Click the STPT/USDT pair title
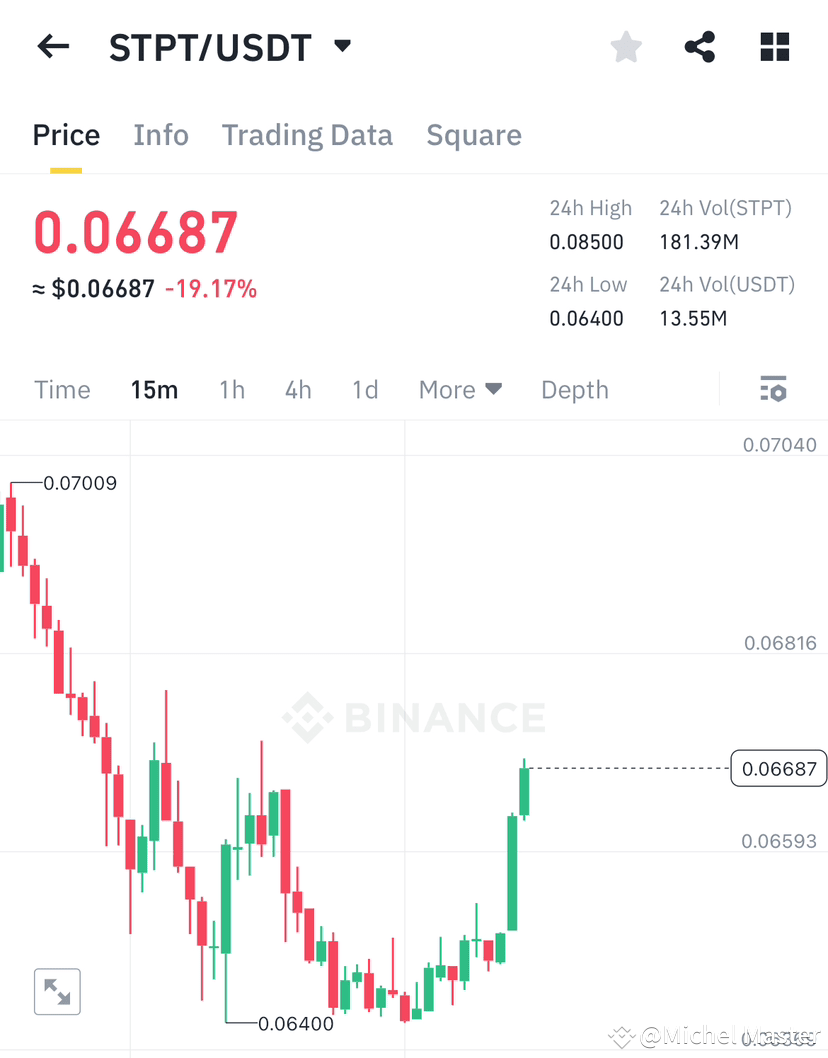 210,47
